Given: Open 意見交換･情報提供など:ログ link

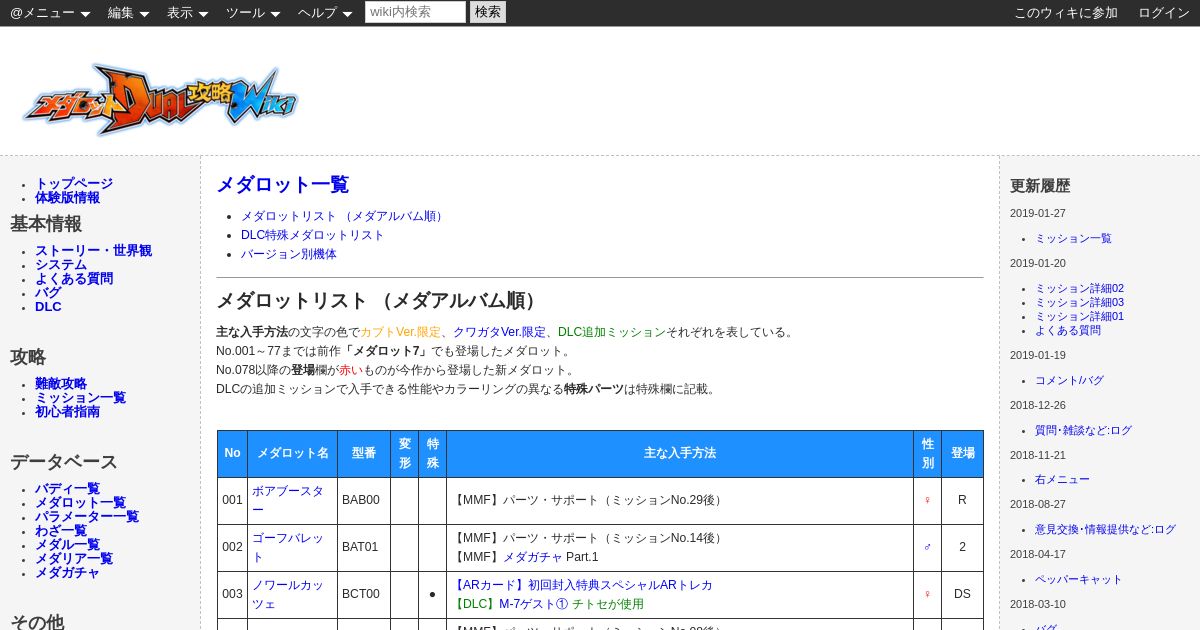Looking at the screenshot, I should pyautogui.click(x=1105, y=530).
